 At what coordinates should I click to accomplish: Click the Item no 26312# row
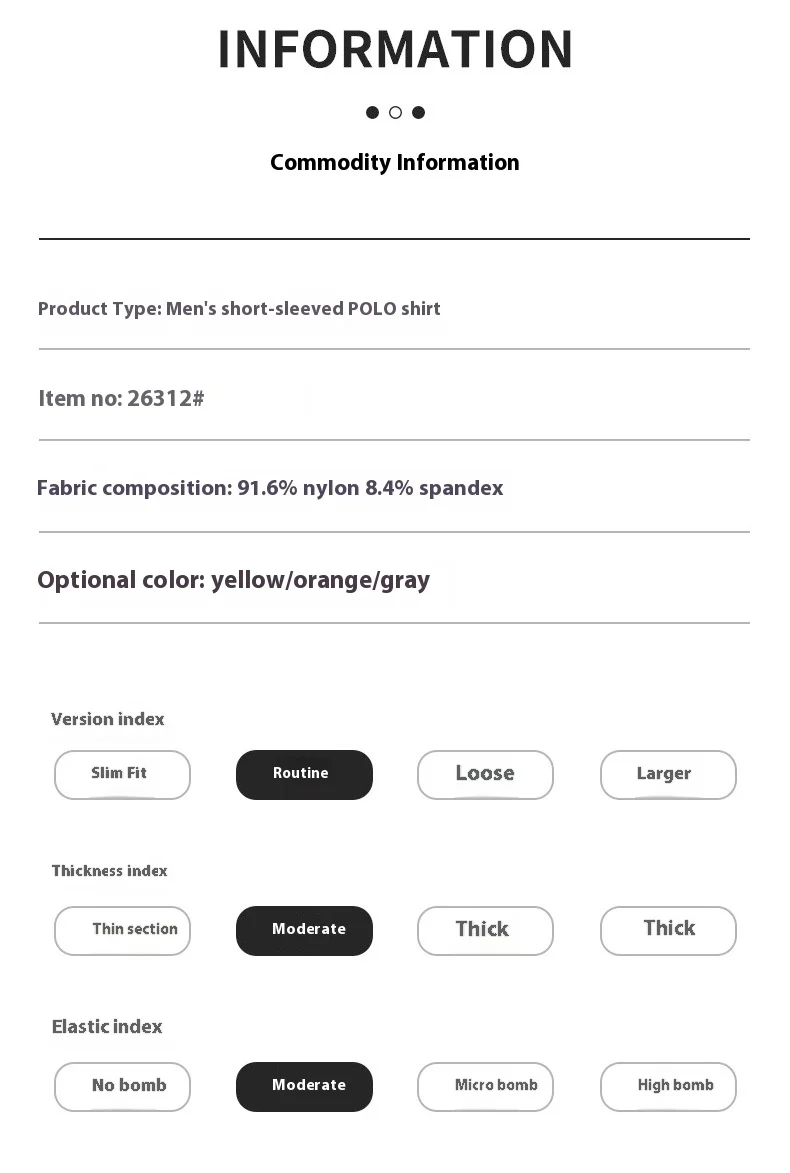click(121, 398)
